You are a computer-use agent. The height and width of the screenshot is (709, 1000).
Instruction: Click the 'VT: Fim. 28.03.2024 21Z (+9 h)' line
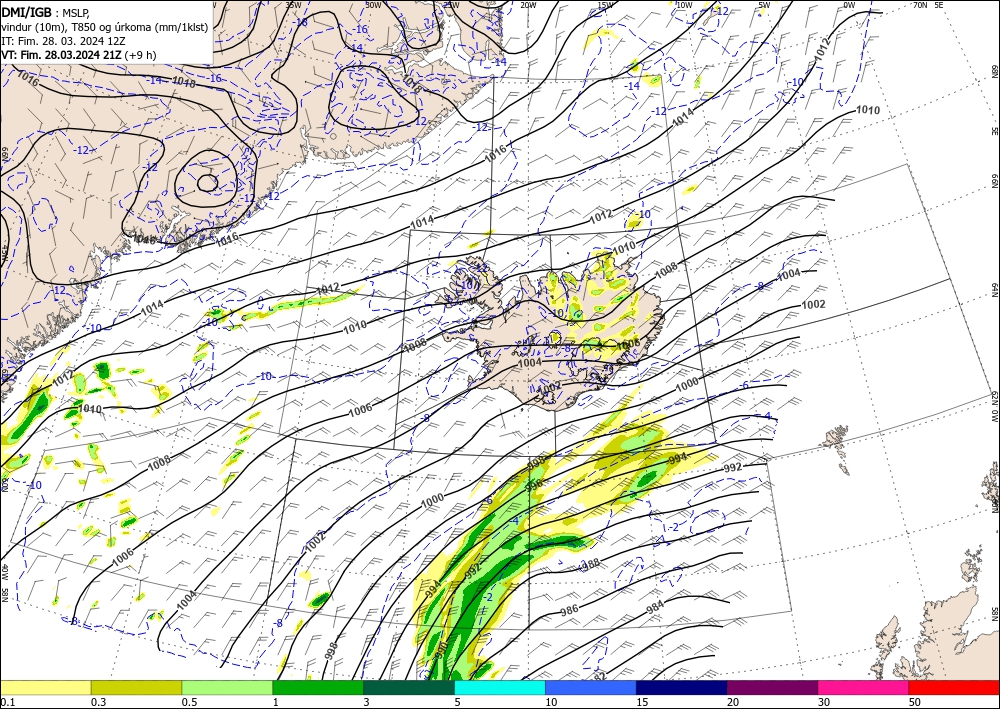(x=78, y=54)
